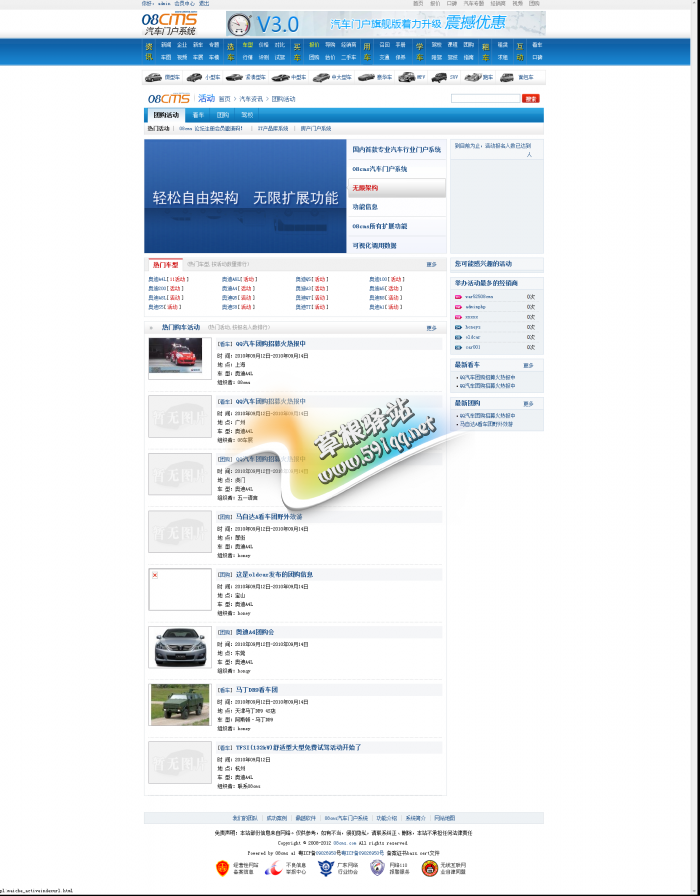Click the red search button
This screenshot has width=700, height=896.
(531, 99)
